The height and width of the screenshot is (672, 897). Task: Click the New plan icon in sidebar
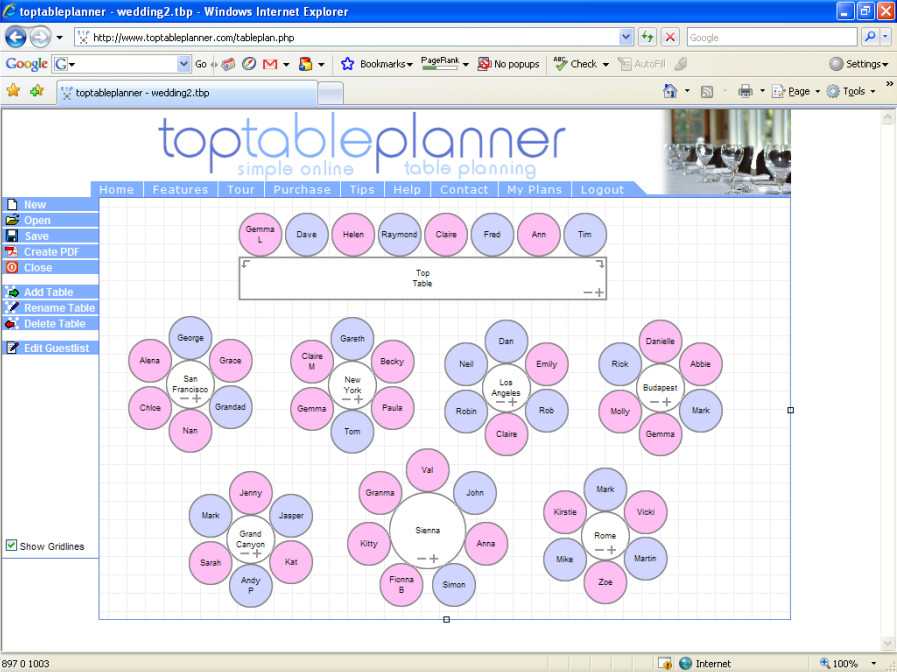(12, 204)
